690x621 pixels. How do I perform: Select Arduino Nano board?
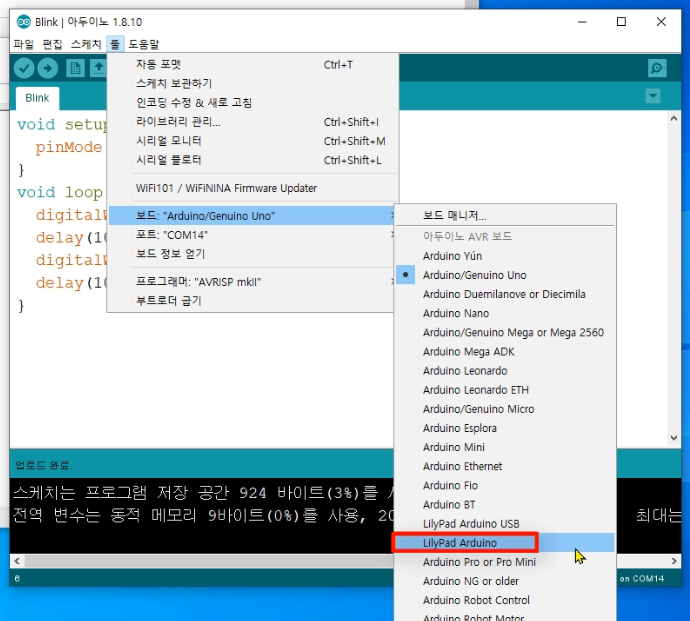tap(505, 313)
